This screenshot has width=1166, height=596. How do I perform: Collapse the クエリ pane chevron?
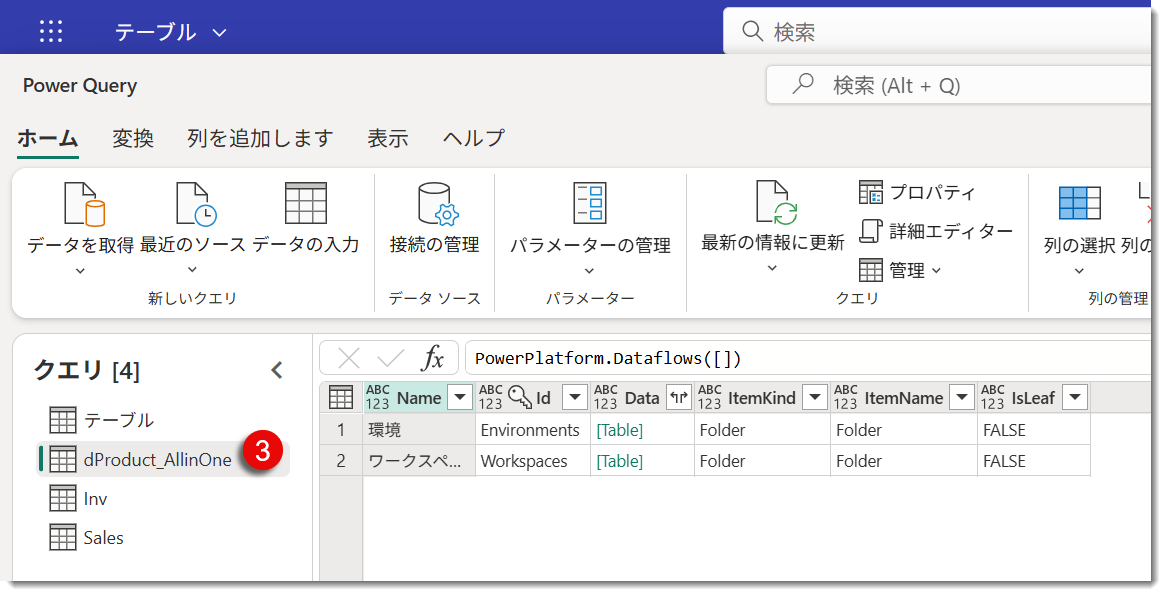tap(277, 370)
